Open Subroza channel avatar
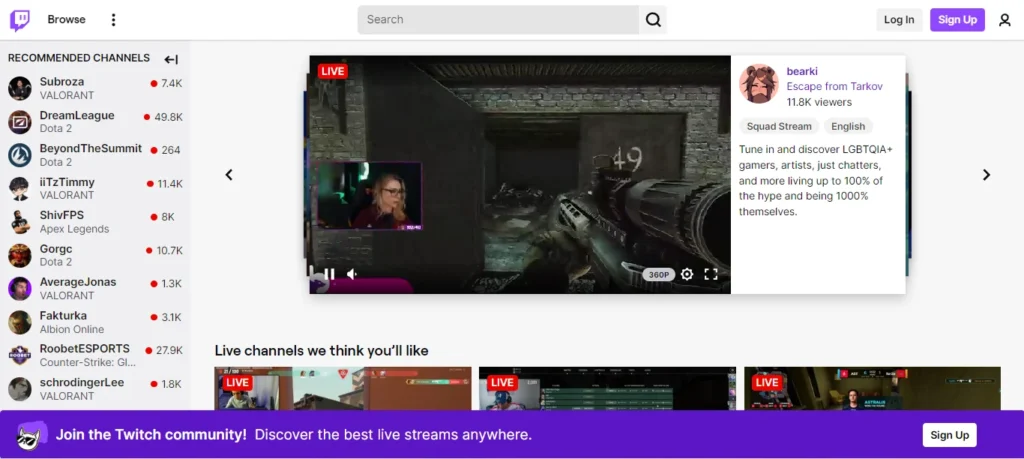The width and height of the screenshot is (1024, 459). [20, 88]
